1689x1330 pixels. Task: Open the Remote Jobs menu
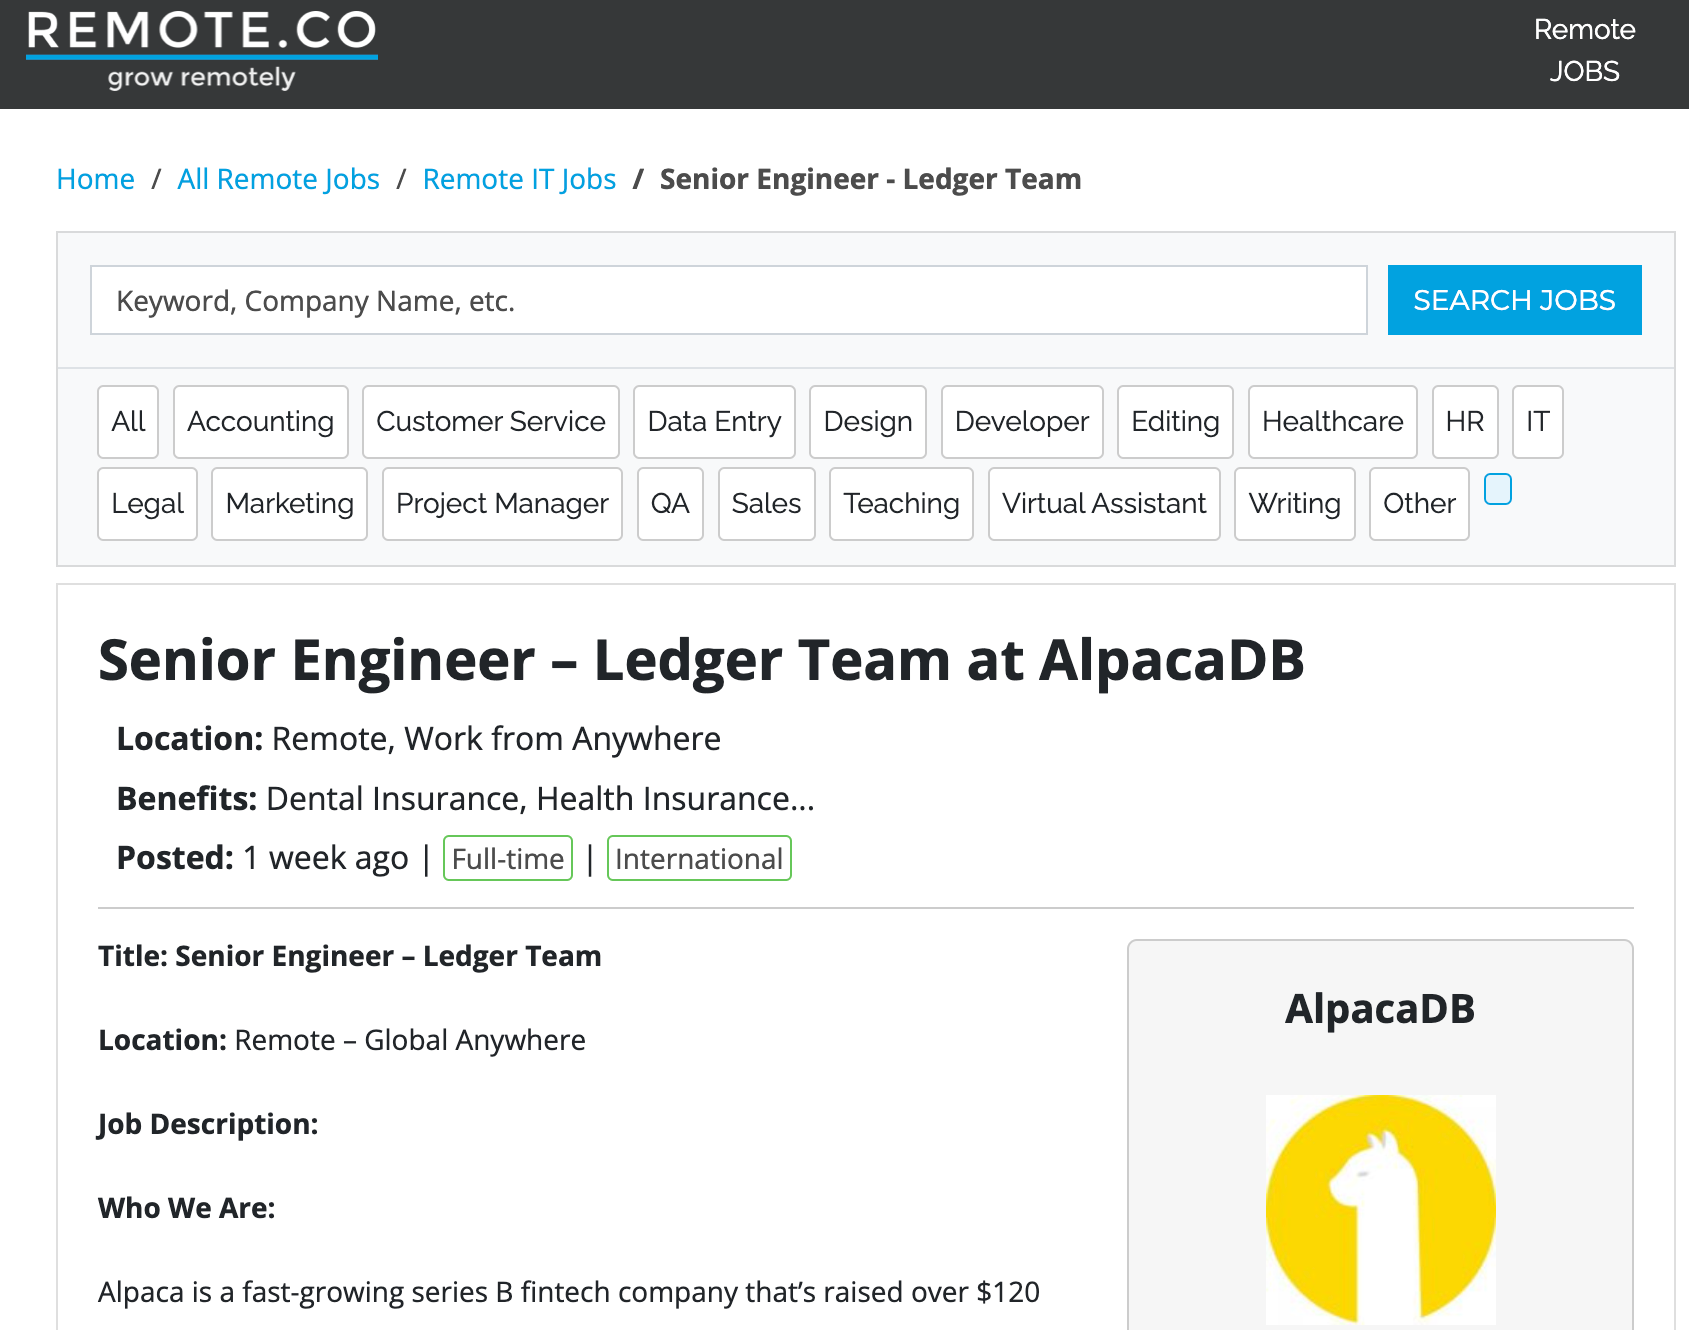(x=1584, y=50)
